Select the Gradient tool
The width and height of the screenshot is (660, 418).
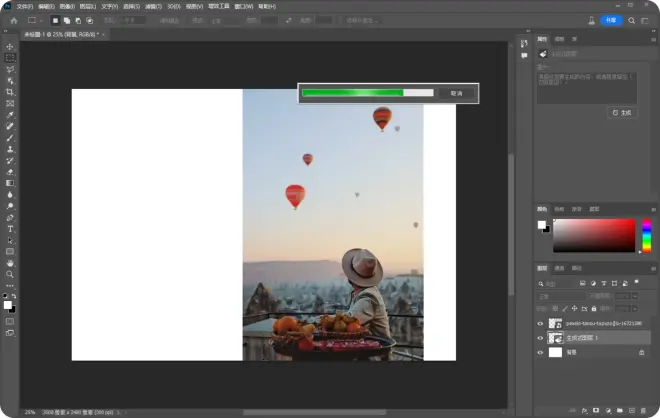pyautogui.click(x=10, y=183)
